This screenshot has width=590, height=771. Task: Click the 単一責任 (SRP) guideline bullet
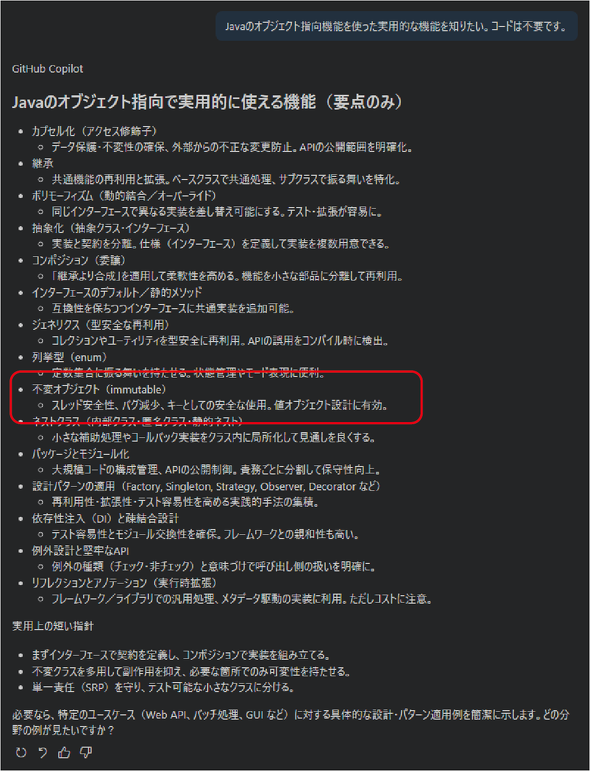163,687
